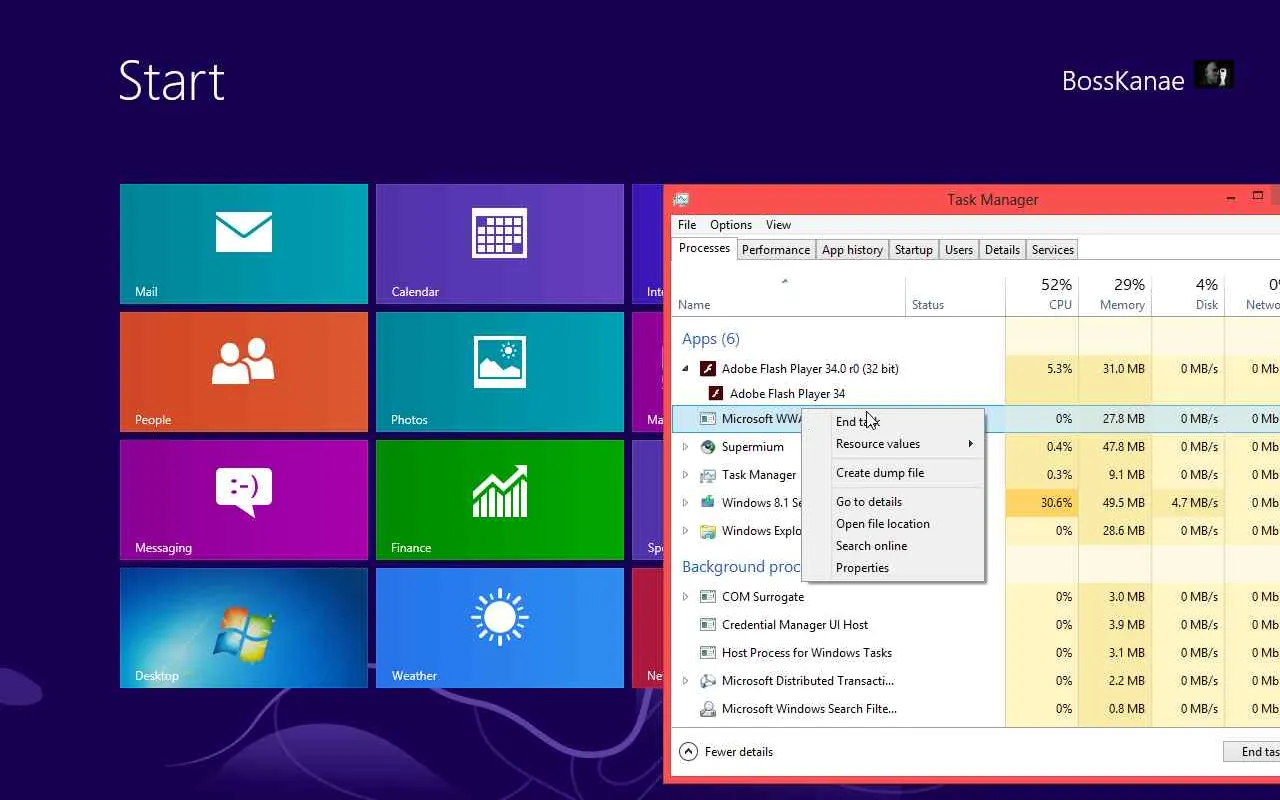Click the Task Manager title bar icon
1280x800 pixels.
[x=681, y=199]
